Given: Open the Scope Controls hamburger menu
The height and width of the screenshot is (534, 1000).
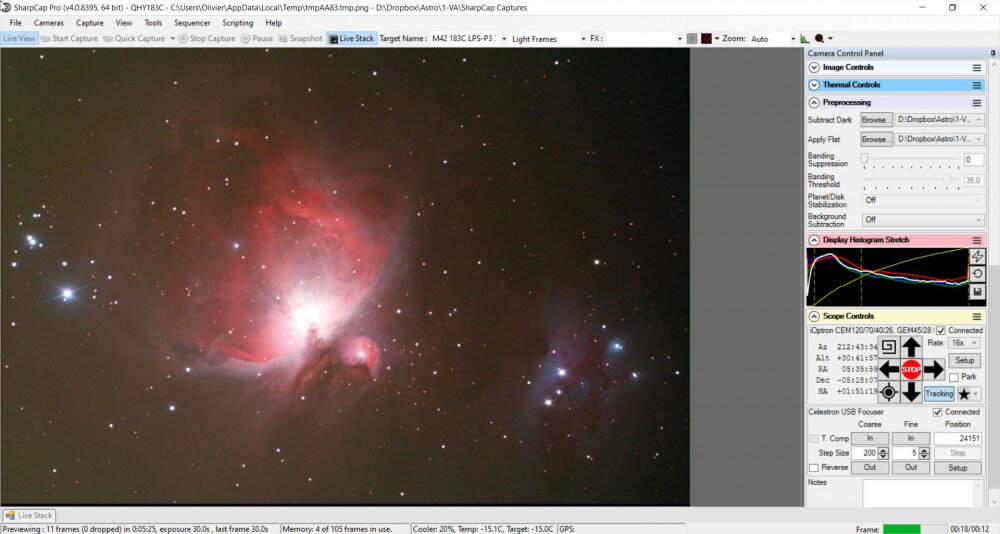Looking at the screenshot, I should pyautogui.click(x=976, y=316).
